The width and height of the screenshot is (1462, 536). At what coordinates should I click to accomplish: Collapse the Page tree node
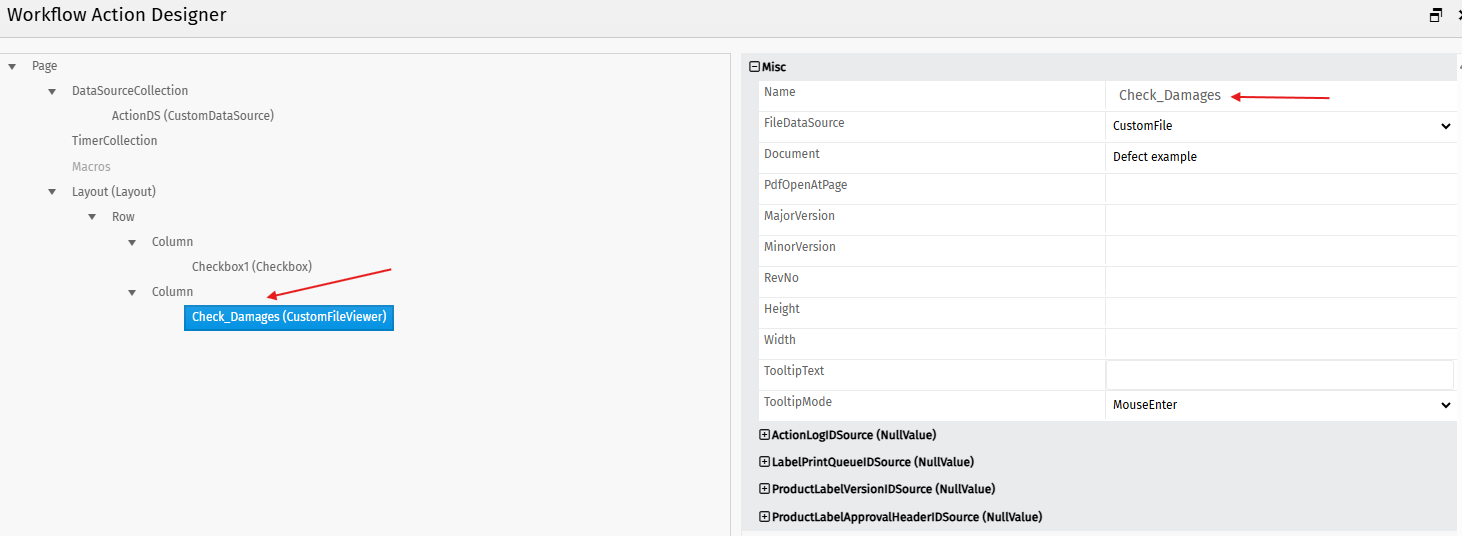click(12, 66)
